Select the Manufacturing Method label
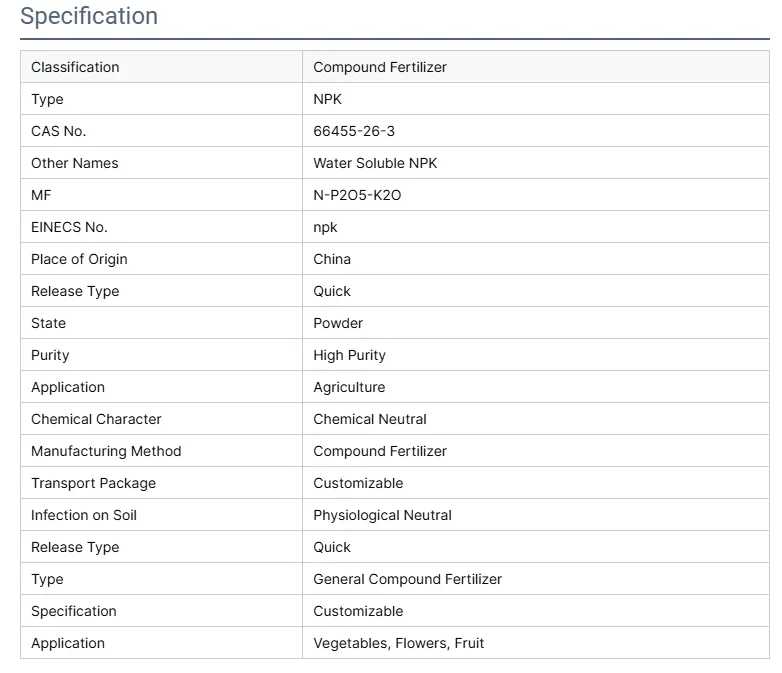Viewport: 782px width, 673px height. 106,451
